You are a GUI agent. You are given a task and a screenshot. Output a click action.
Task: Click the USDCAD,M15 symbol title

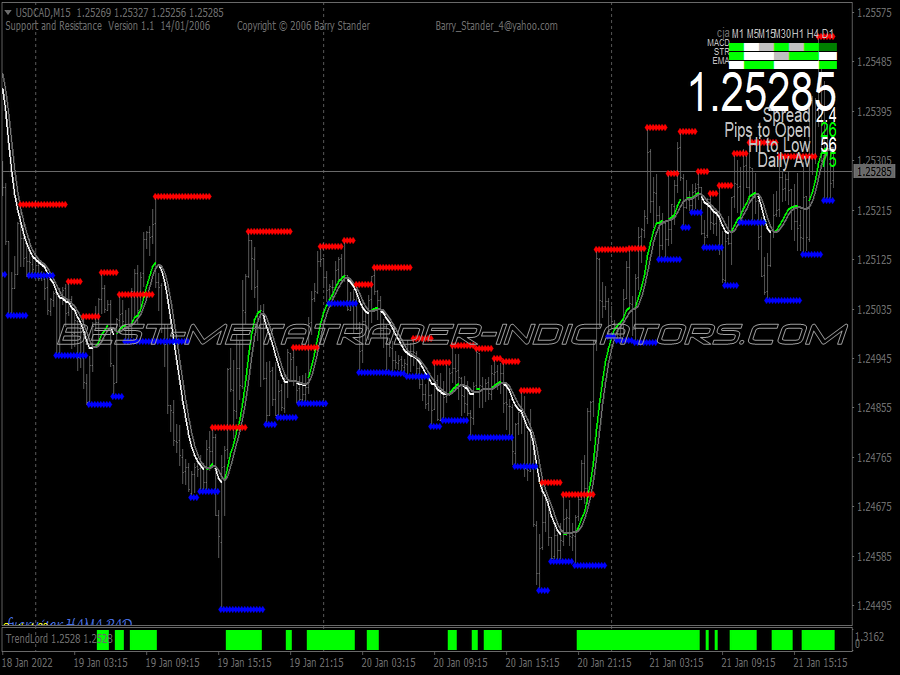point(43,13)
